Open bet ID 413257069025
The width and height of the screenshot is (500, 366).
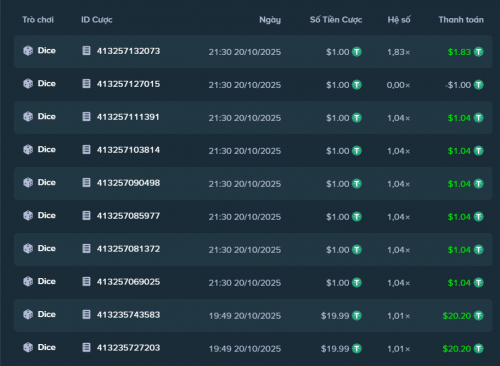click(128, 282)
